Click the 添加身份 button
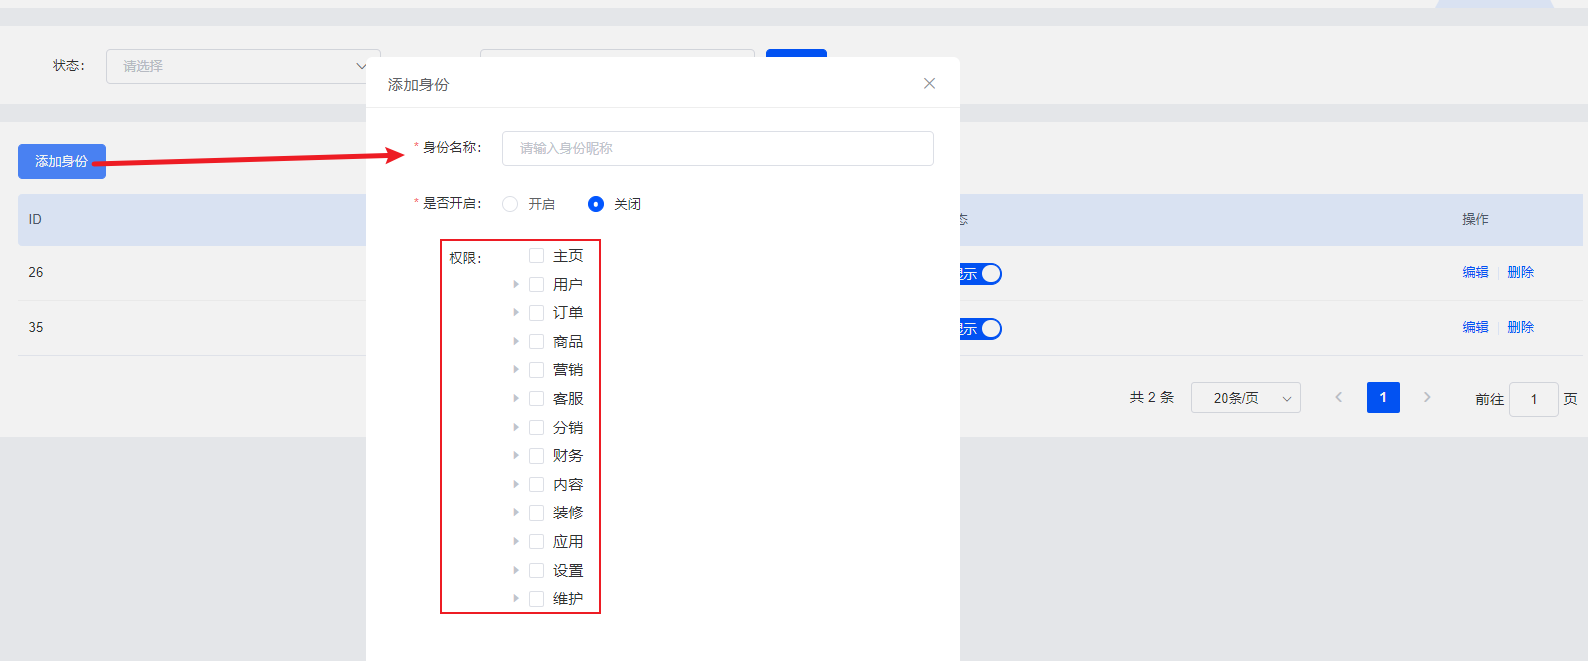 [62, 161]
